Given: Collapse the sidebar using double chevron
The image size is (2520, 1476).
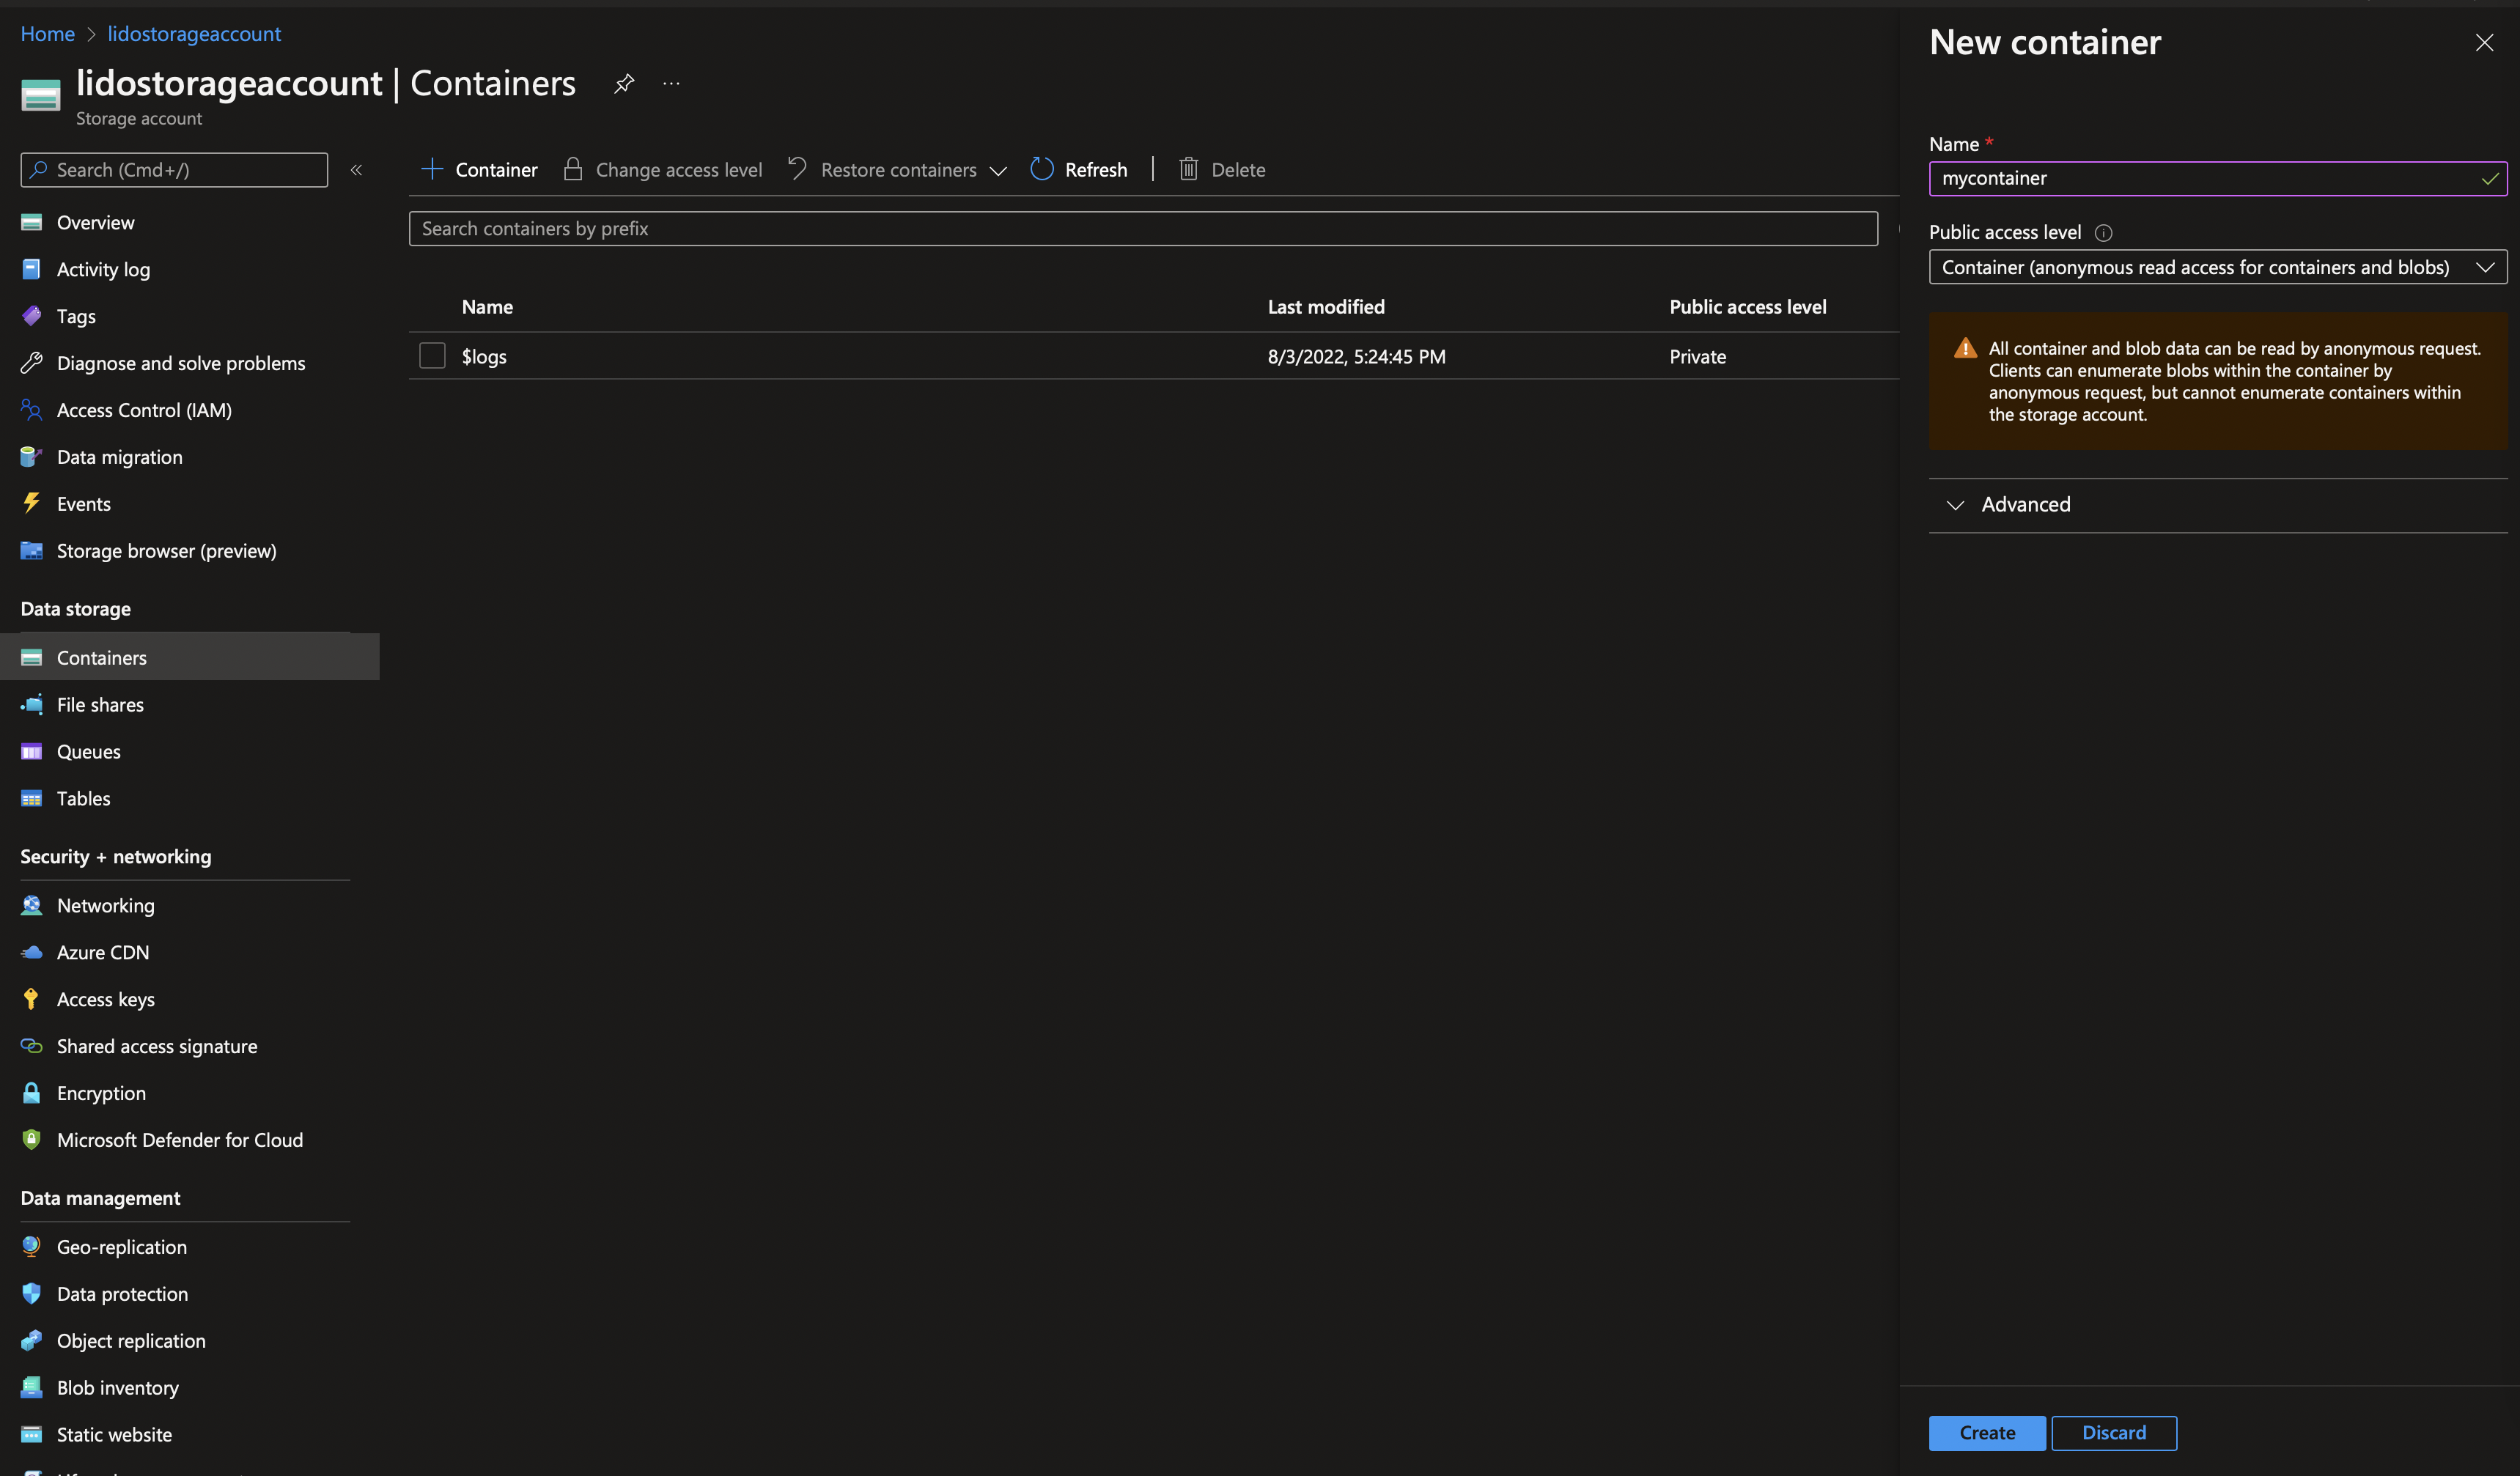Looking at the screenshot, I should (x=356, y=170).
